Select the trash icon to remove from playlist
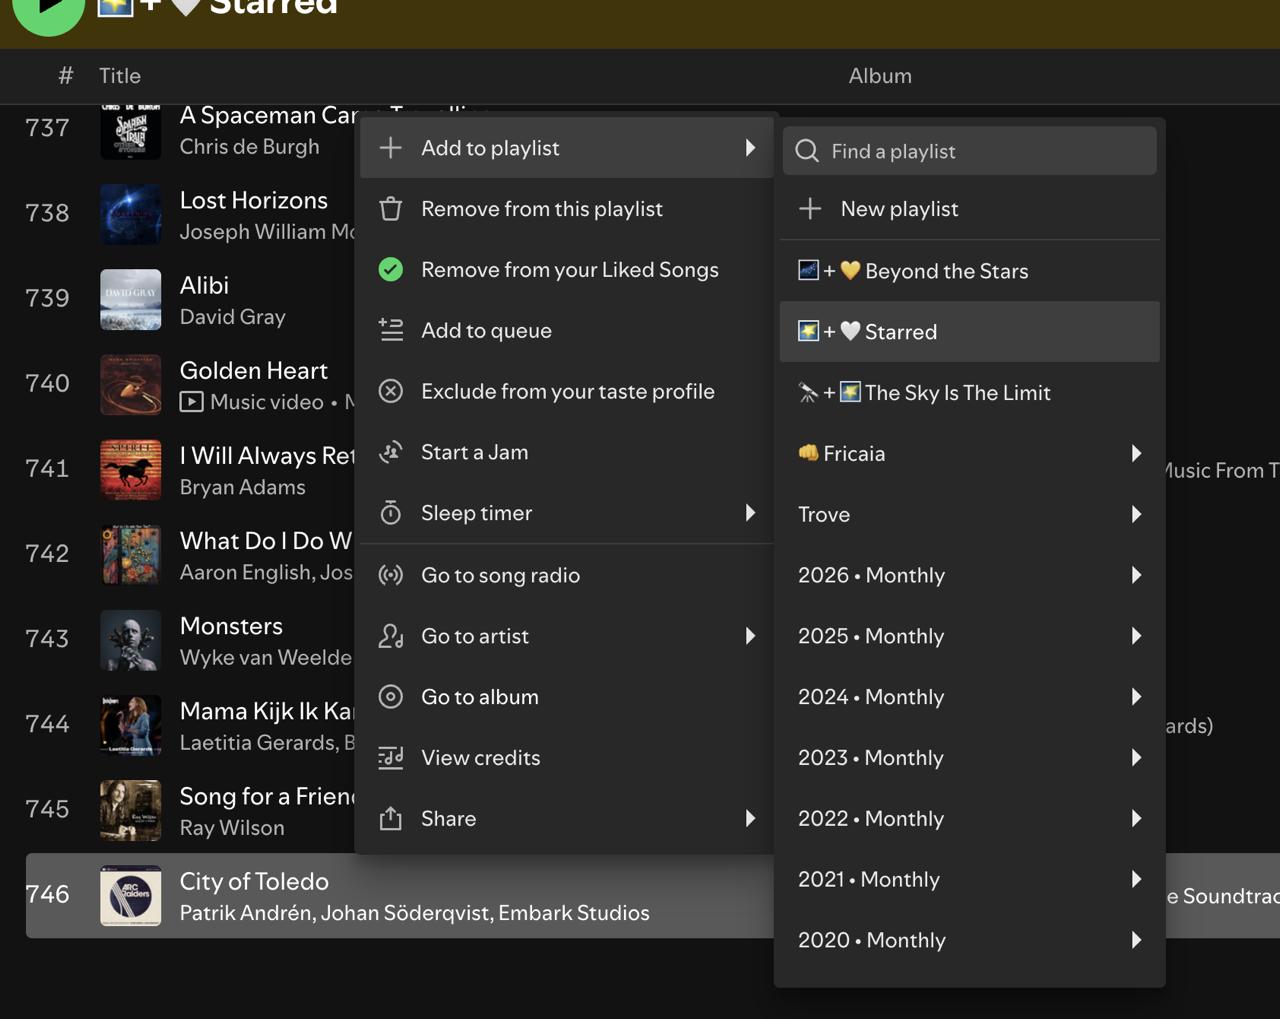The width and height of the screenshot is (1280, 1019). click(391, 209)
